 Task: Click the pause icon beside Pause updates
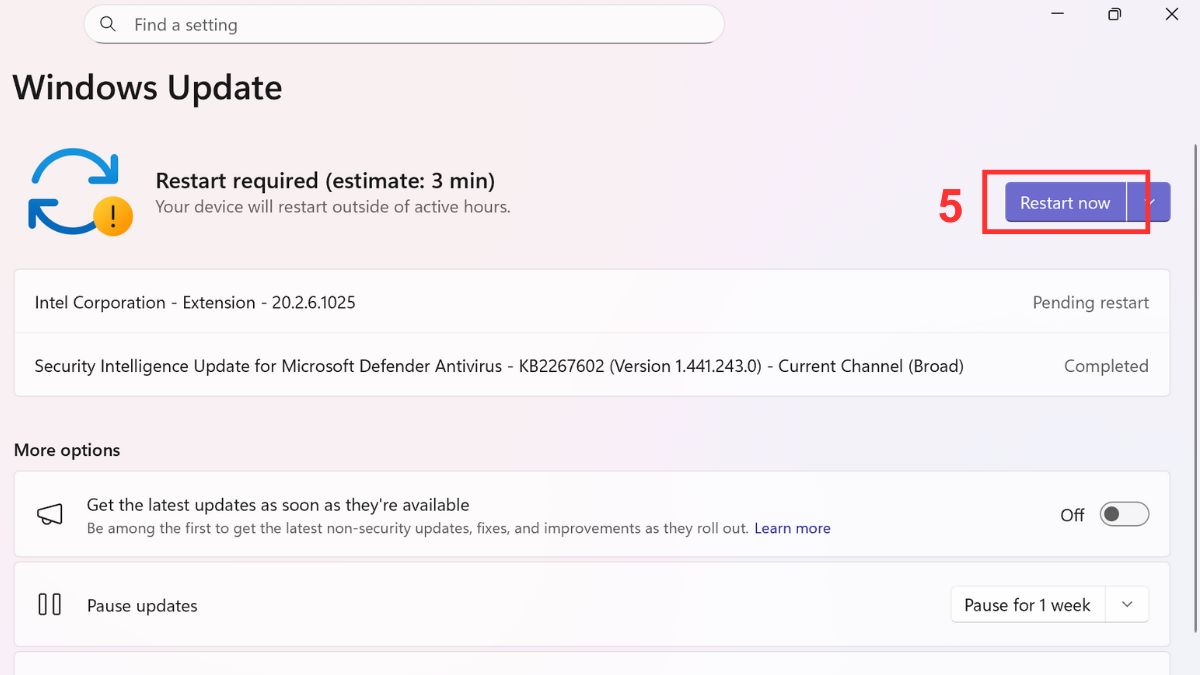pos(49,605)
